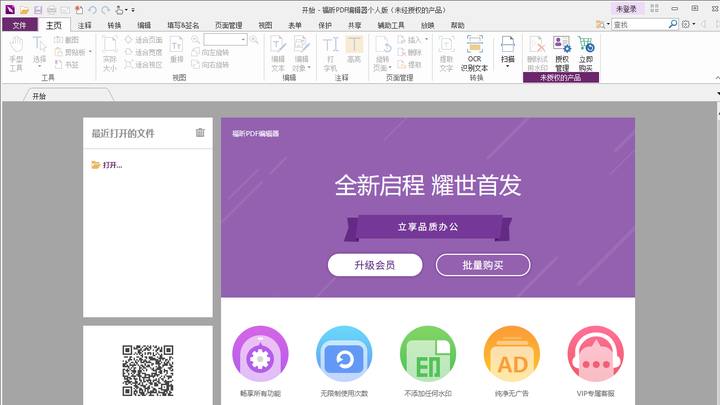Choose 适合页面 fit page
Image resolution: width=720 pixels, height=405 pixels.
point(143,40)
